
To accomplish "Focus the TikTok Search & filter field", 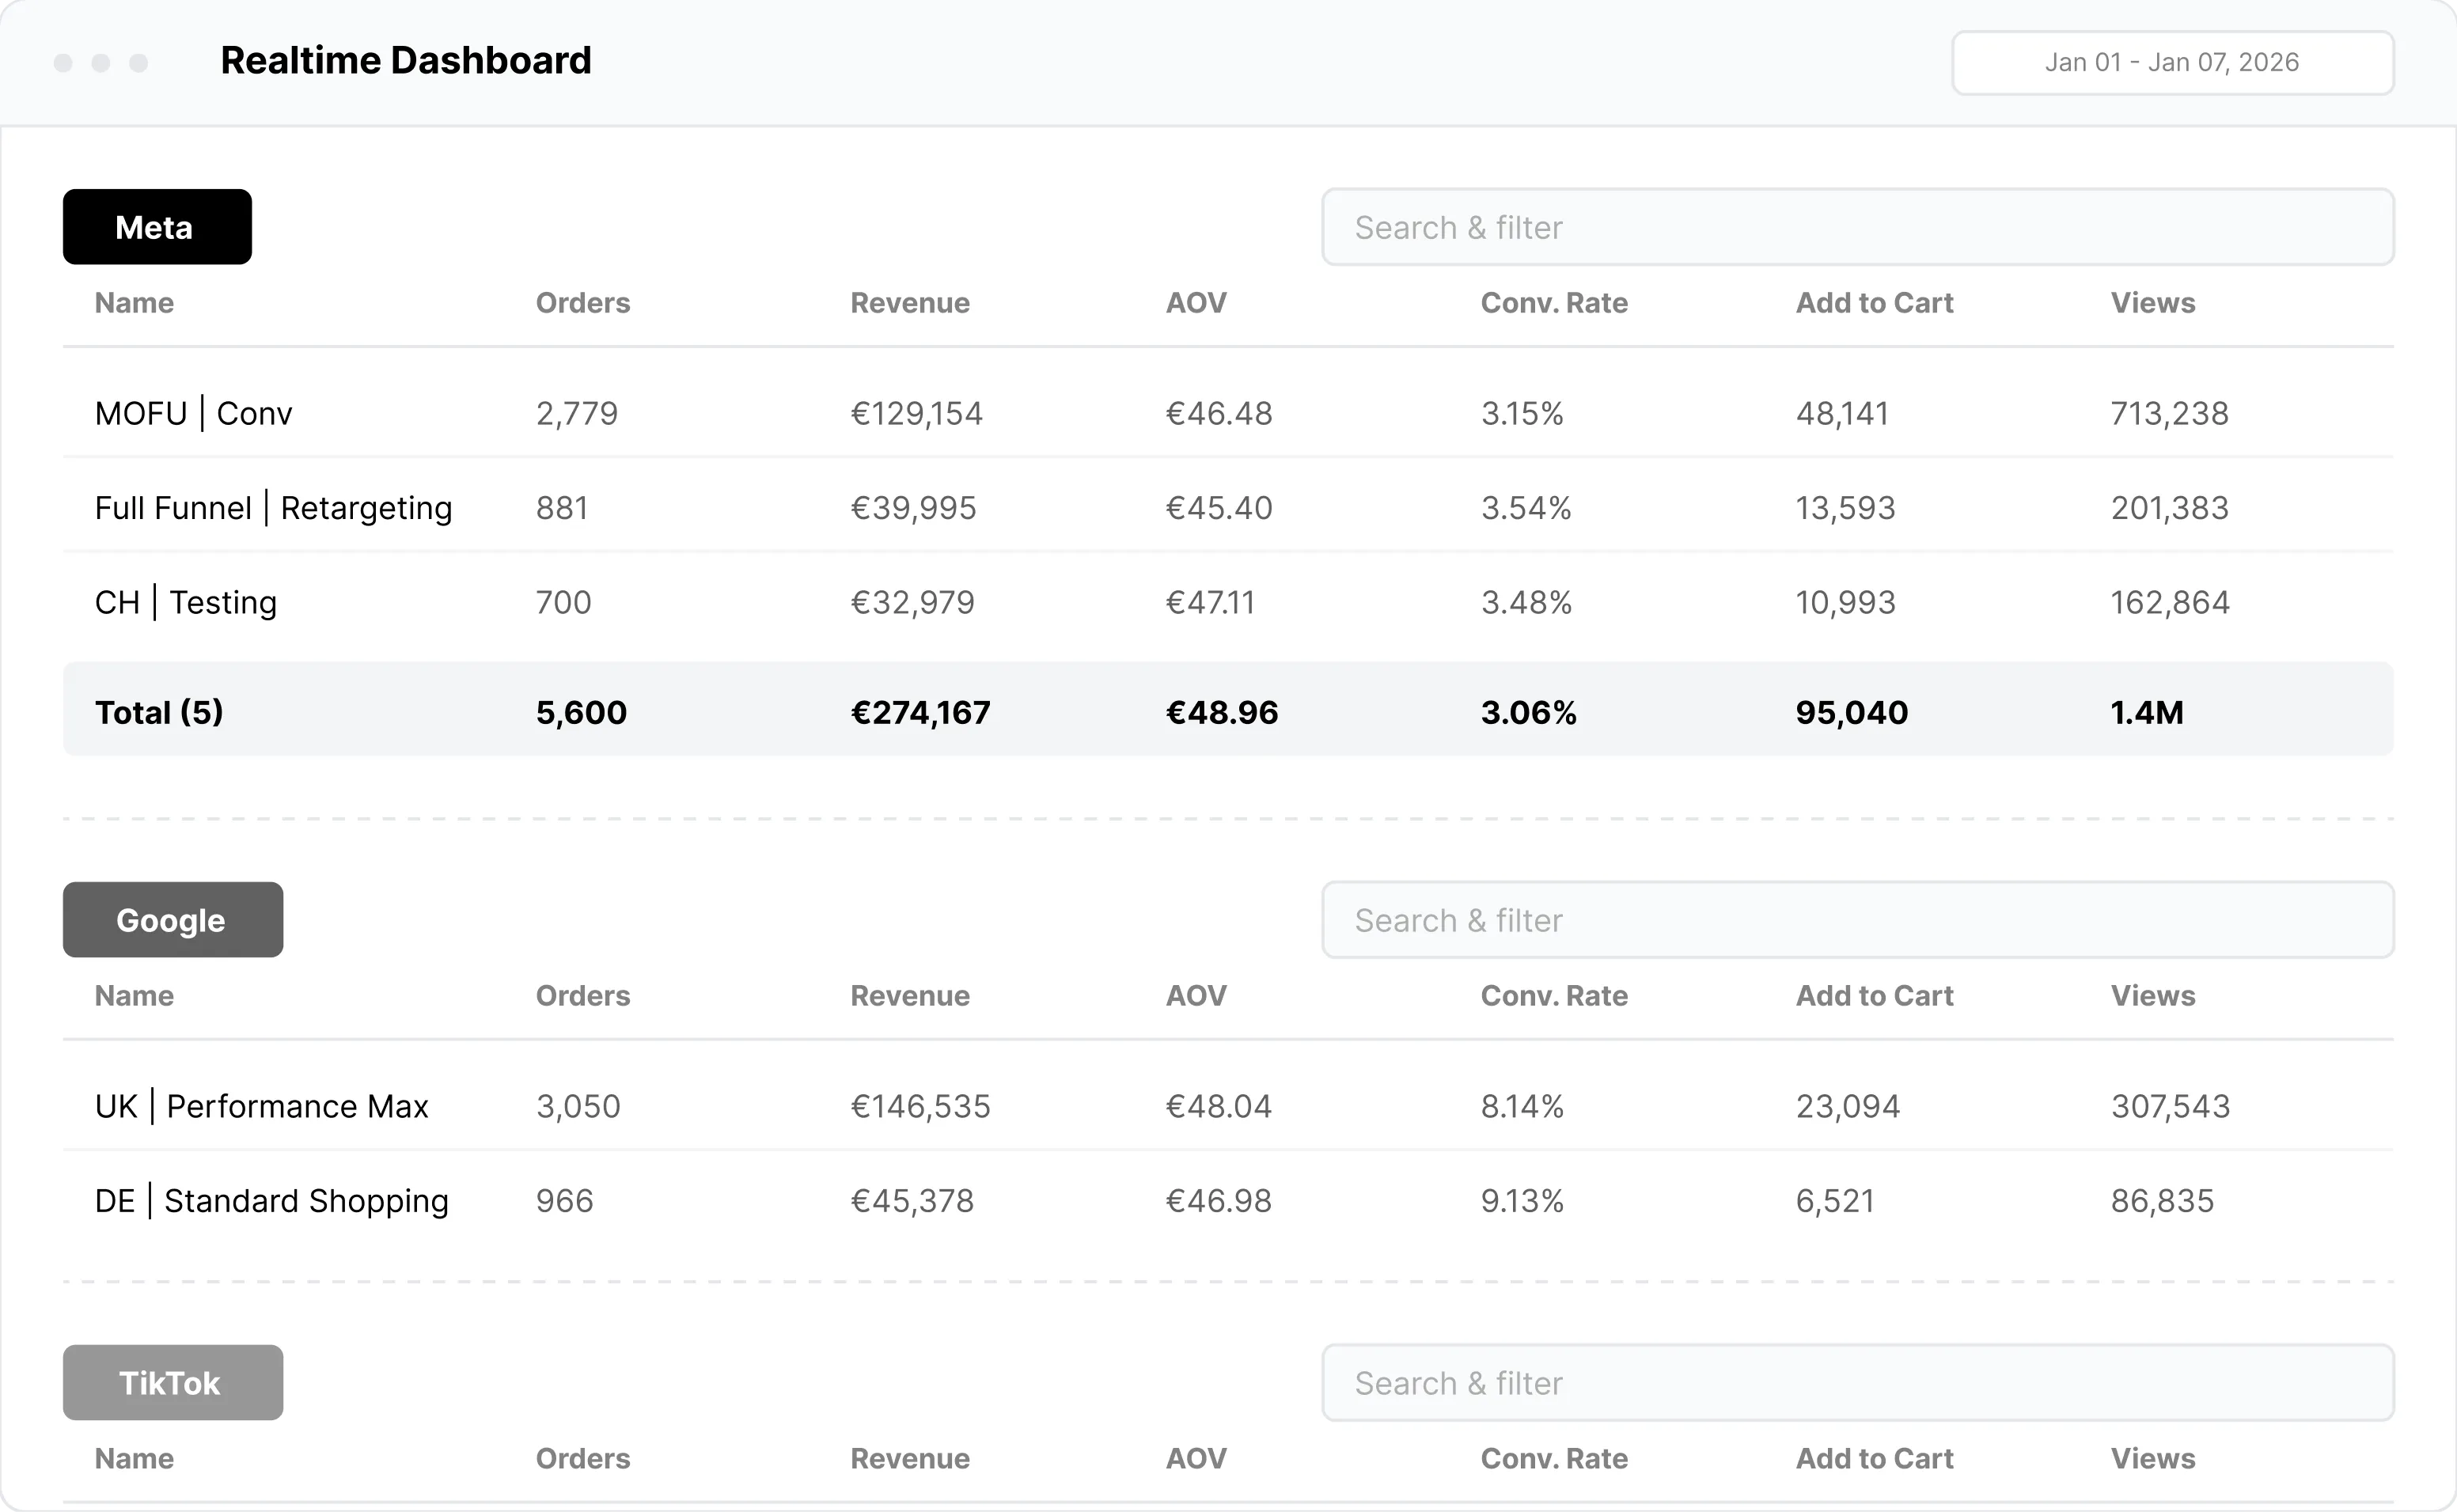I will click(x=1857, y=1383).
